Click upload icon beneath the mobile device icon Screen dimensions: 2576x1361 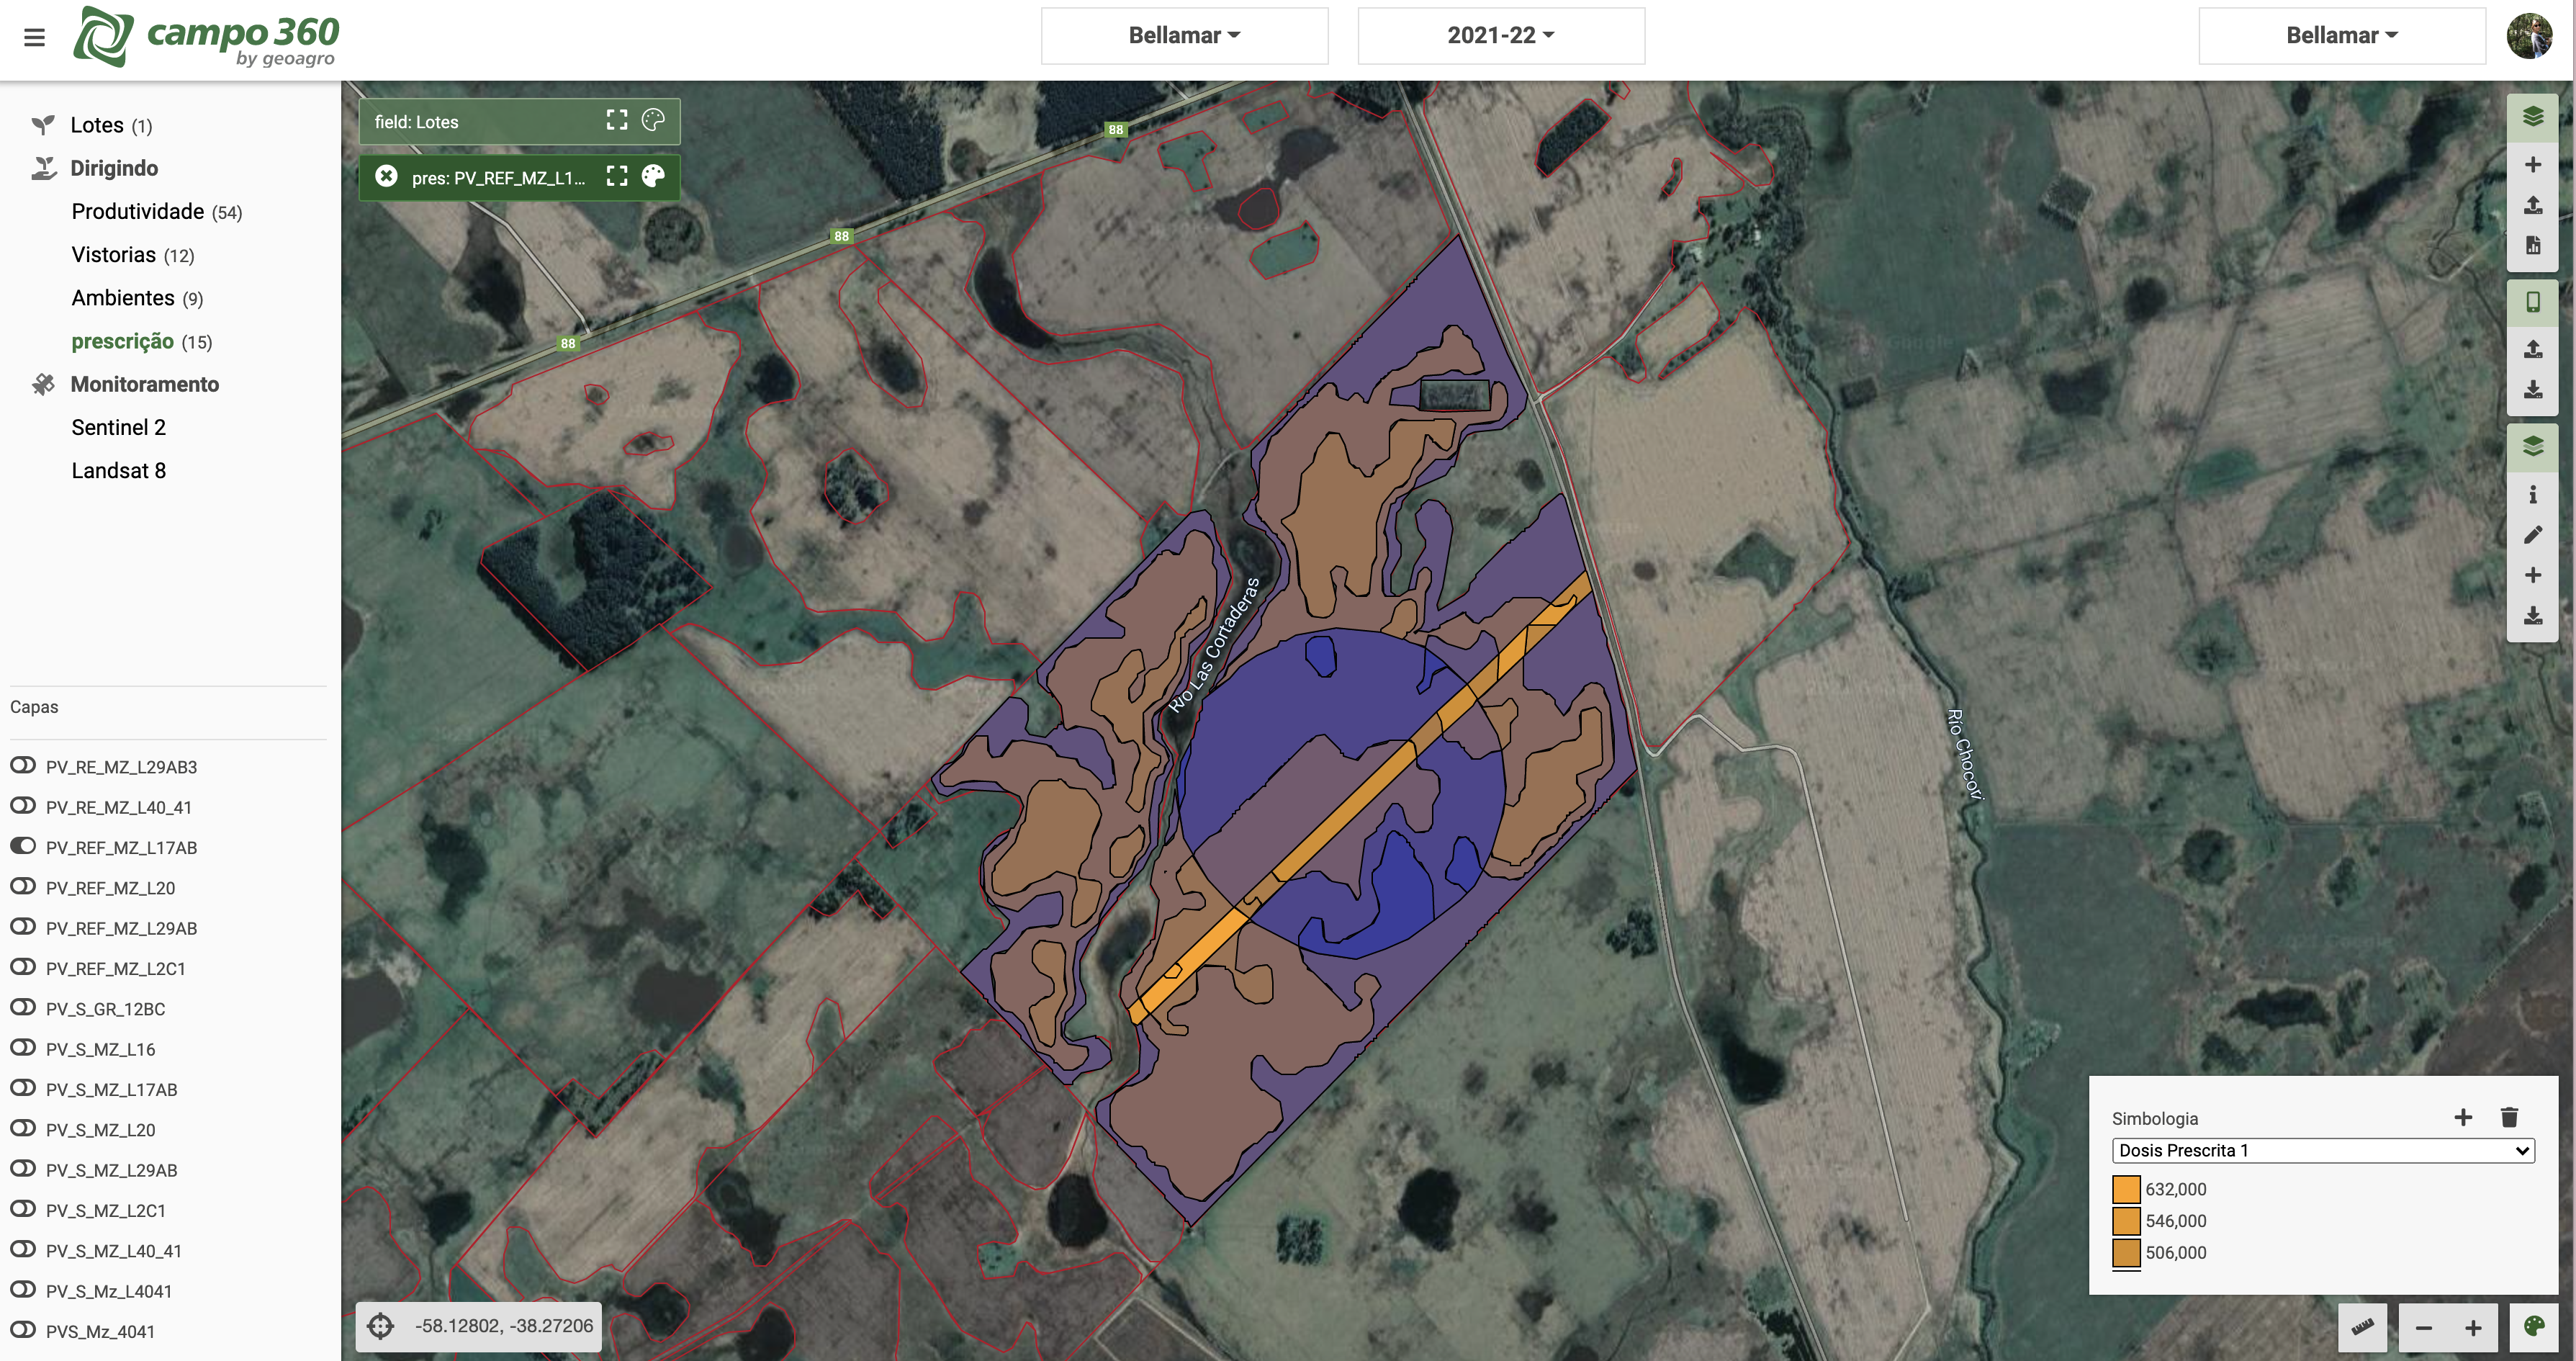[2532, 348]
